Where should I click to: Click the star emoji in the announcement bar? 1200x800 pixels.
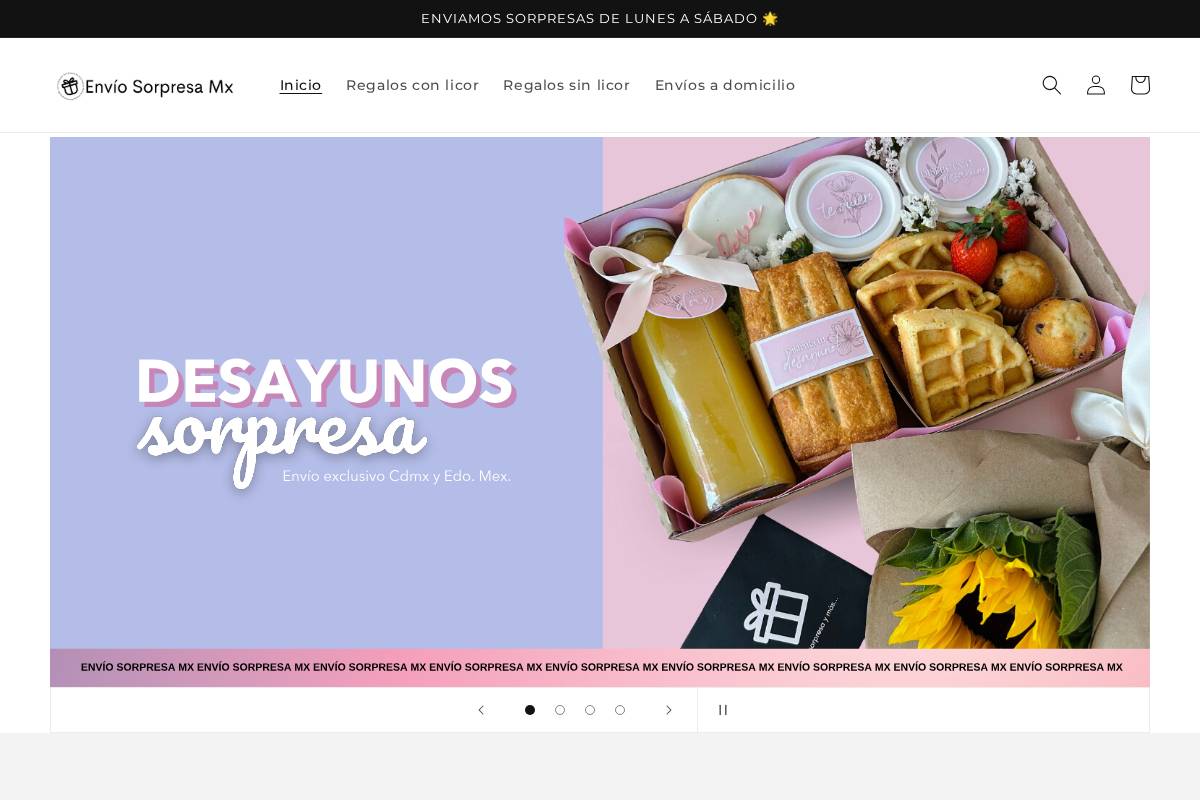click(770, 18)
